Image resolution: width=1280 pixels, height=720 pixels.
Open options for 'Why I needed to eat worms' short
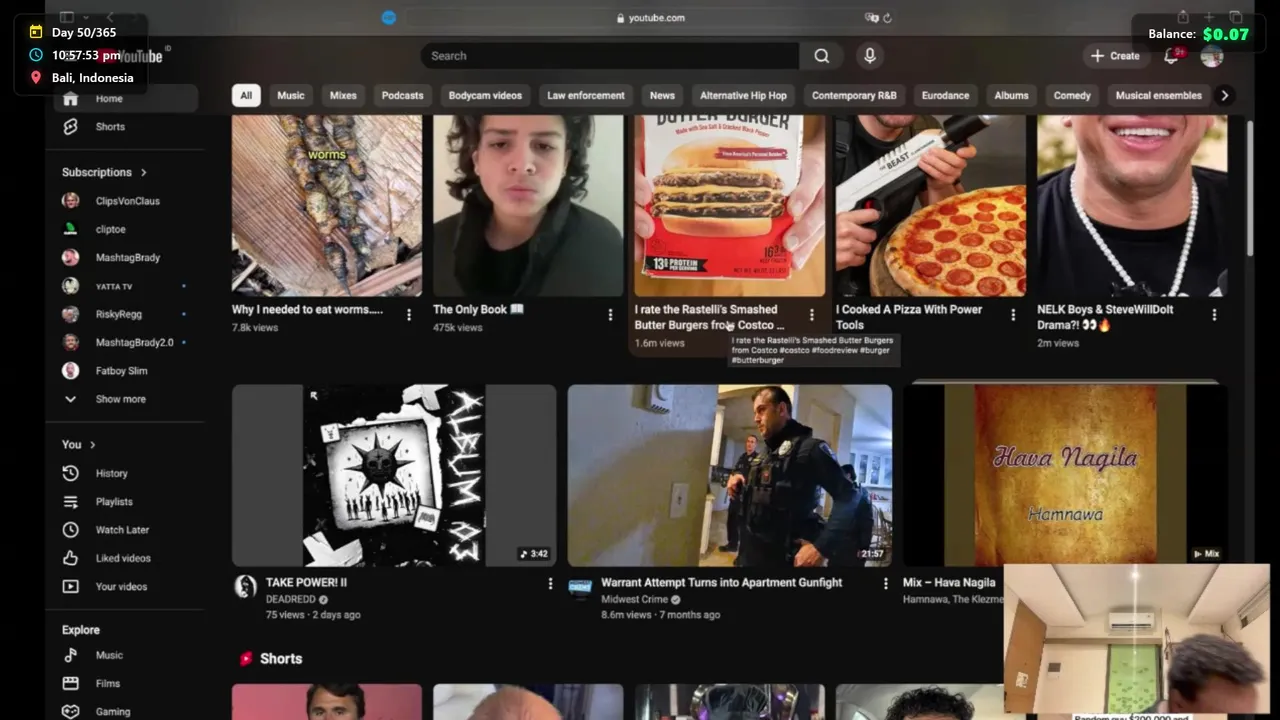(x=408, y=315)
